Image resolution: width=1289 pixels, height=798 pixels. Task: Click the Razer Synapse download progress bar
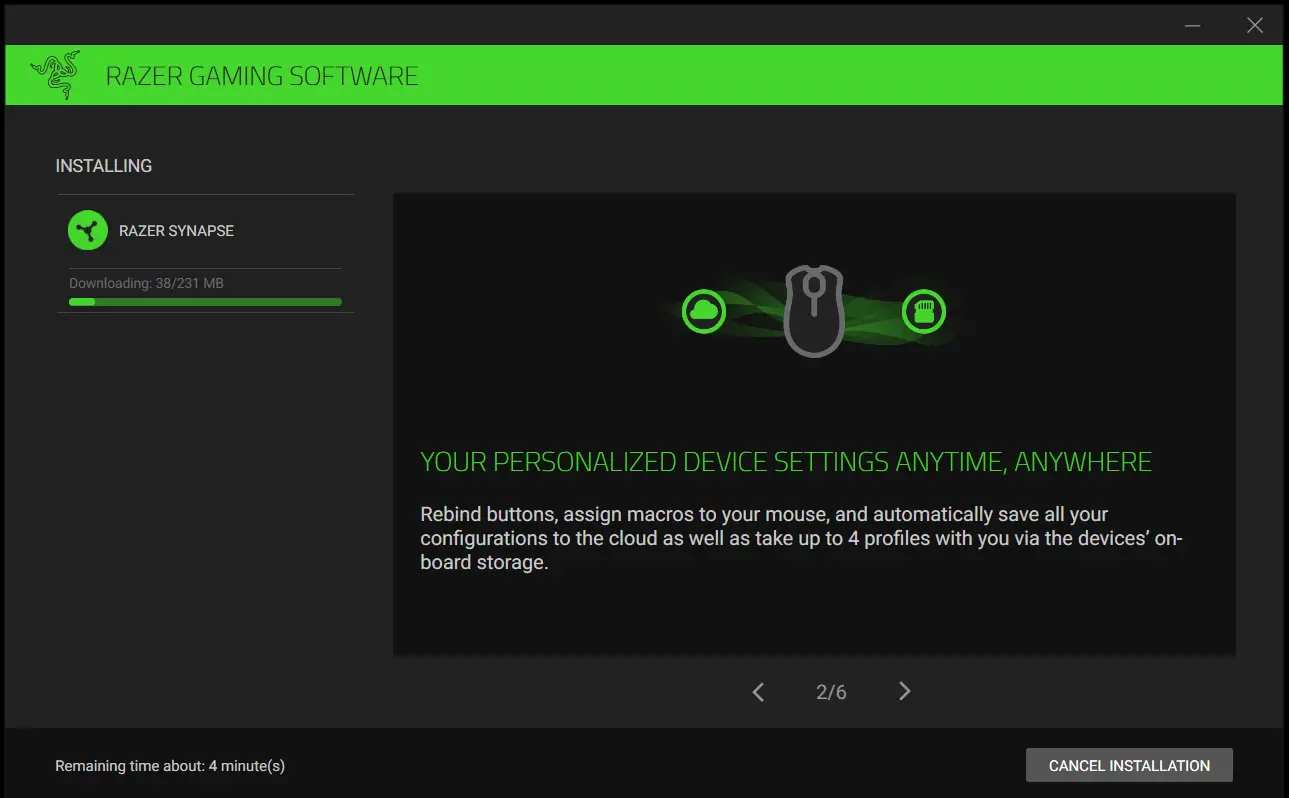(205, 301)
